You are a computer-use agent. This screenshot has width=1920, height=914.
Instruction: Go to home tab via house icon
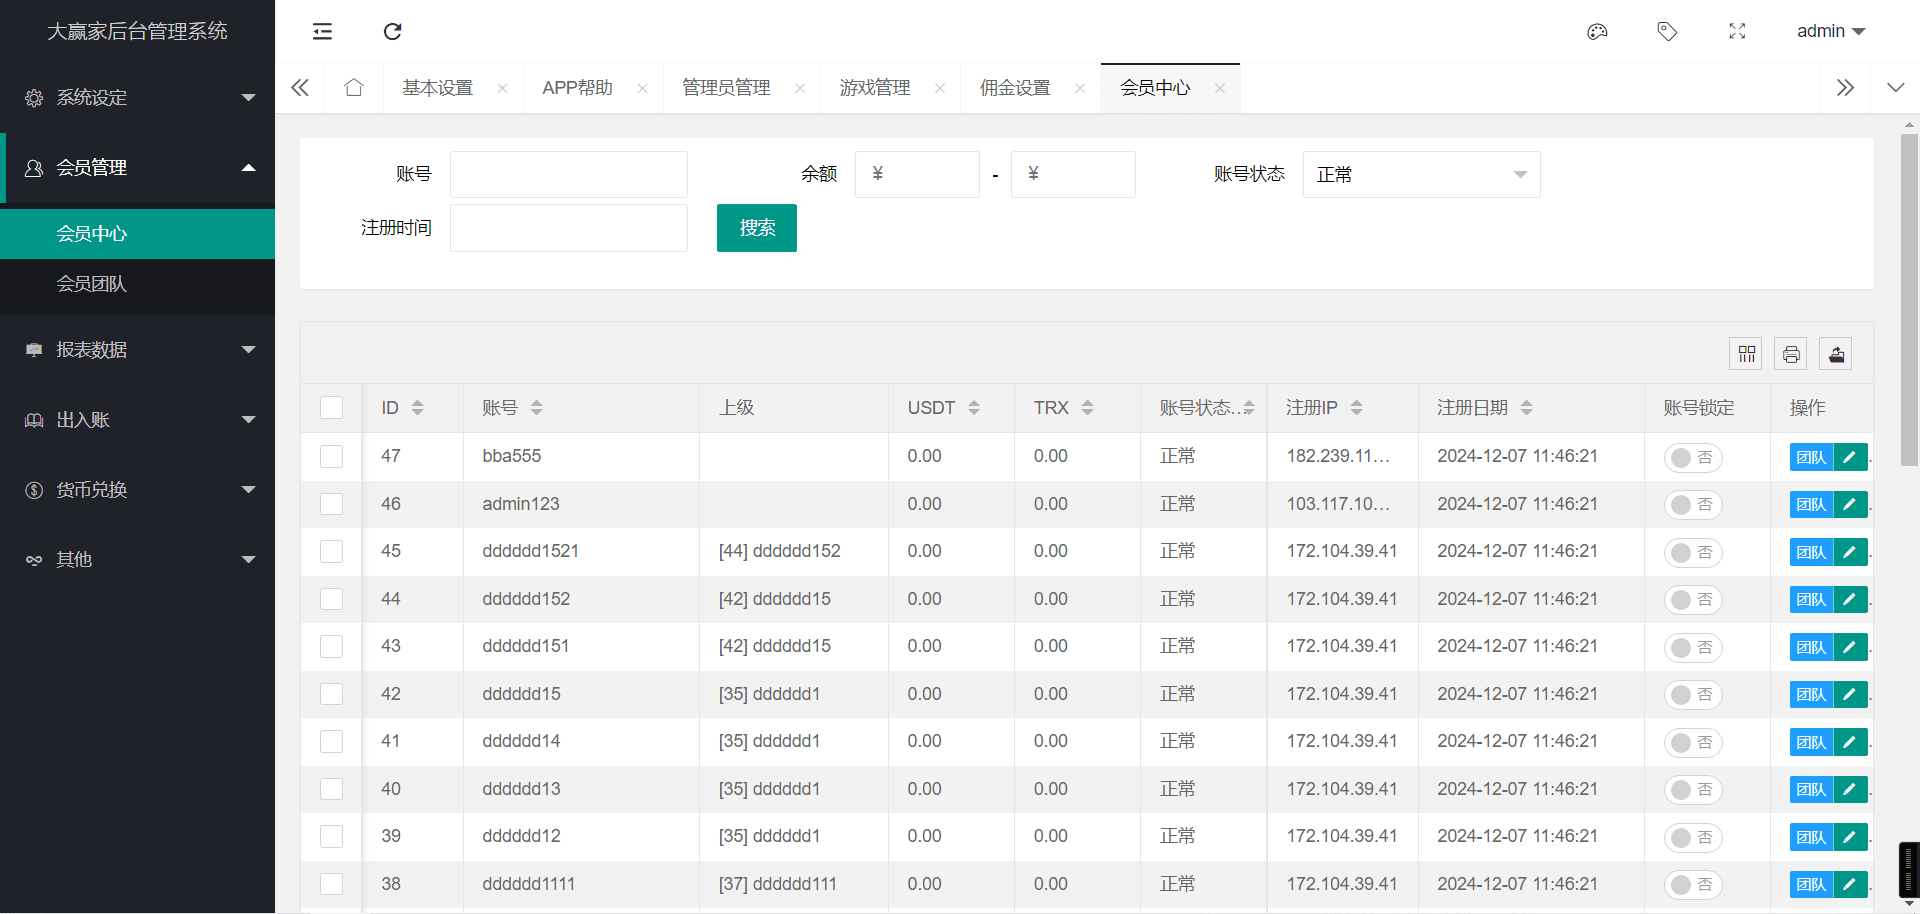pyautogui.click(x=353, y=88)
